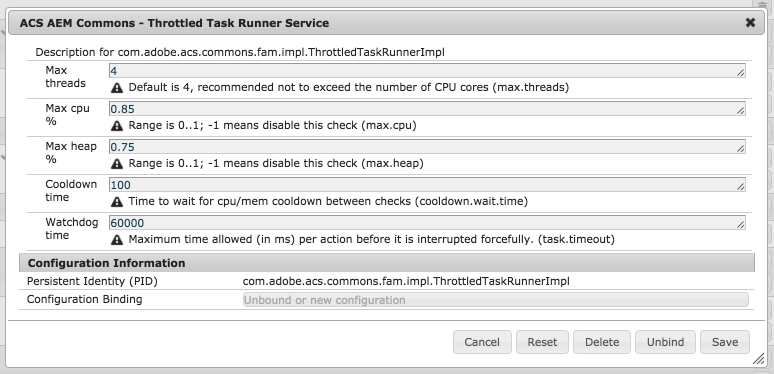
Task: Close the Throttled Task Runner dialog
Action: tap(750, 23)
